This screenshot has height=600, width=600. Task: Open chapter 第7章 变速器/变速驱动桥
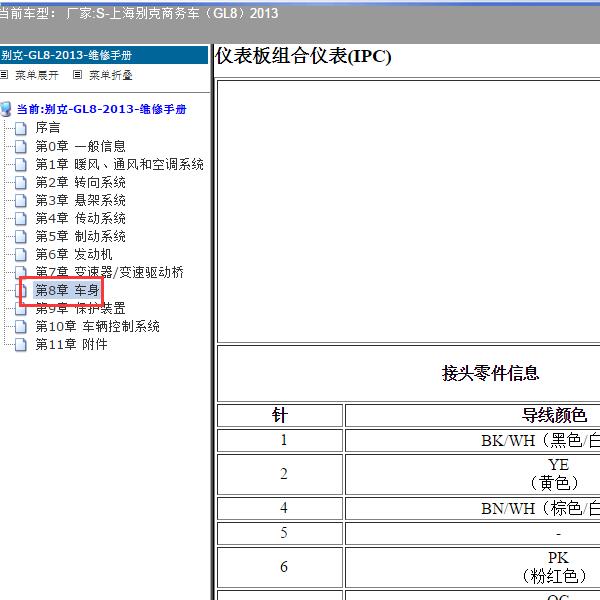[109, 272]
